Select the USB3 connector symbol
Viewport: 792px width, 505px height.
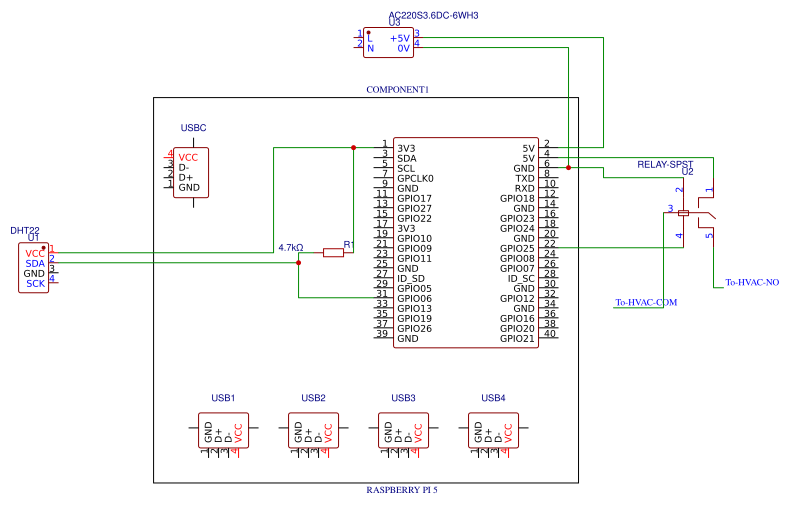point(403,430)
